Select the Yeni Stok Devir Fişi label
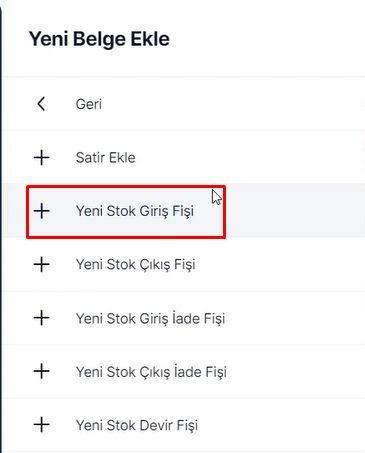 137,425
